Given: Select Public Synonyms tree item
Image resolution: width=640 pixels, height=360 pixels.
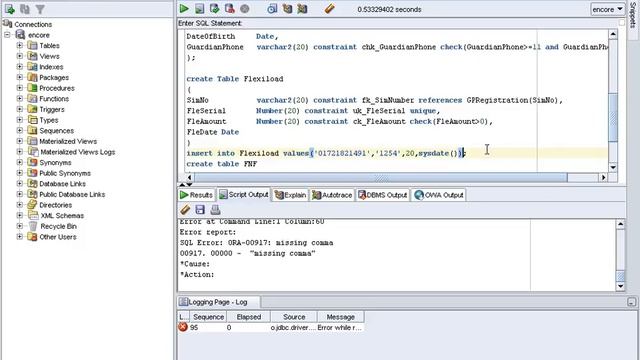Looking at the screenshot, I should 65,173.
